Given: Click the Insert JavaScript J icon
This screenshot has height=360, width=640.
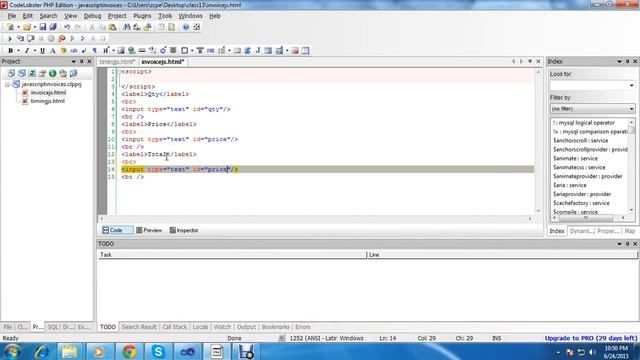Looking at the screenshot, I should point(258,51).
